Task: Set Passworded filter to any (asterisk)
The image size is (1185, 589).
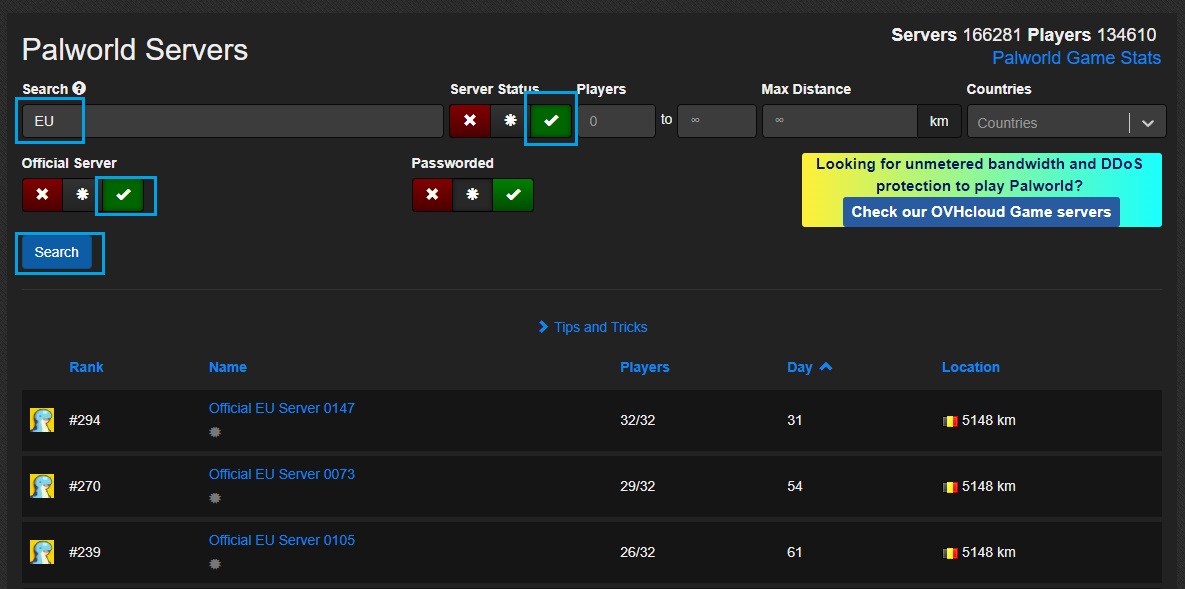Action: pos(472,195)
